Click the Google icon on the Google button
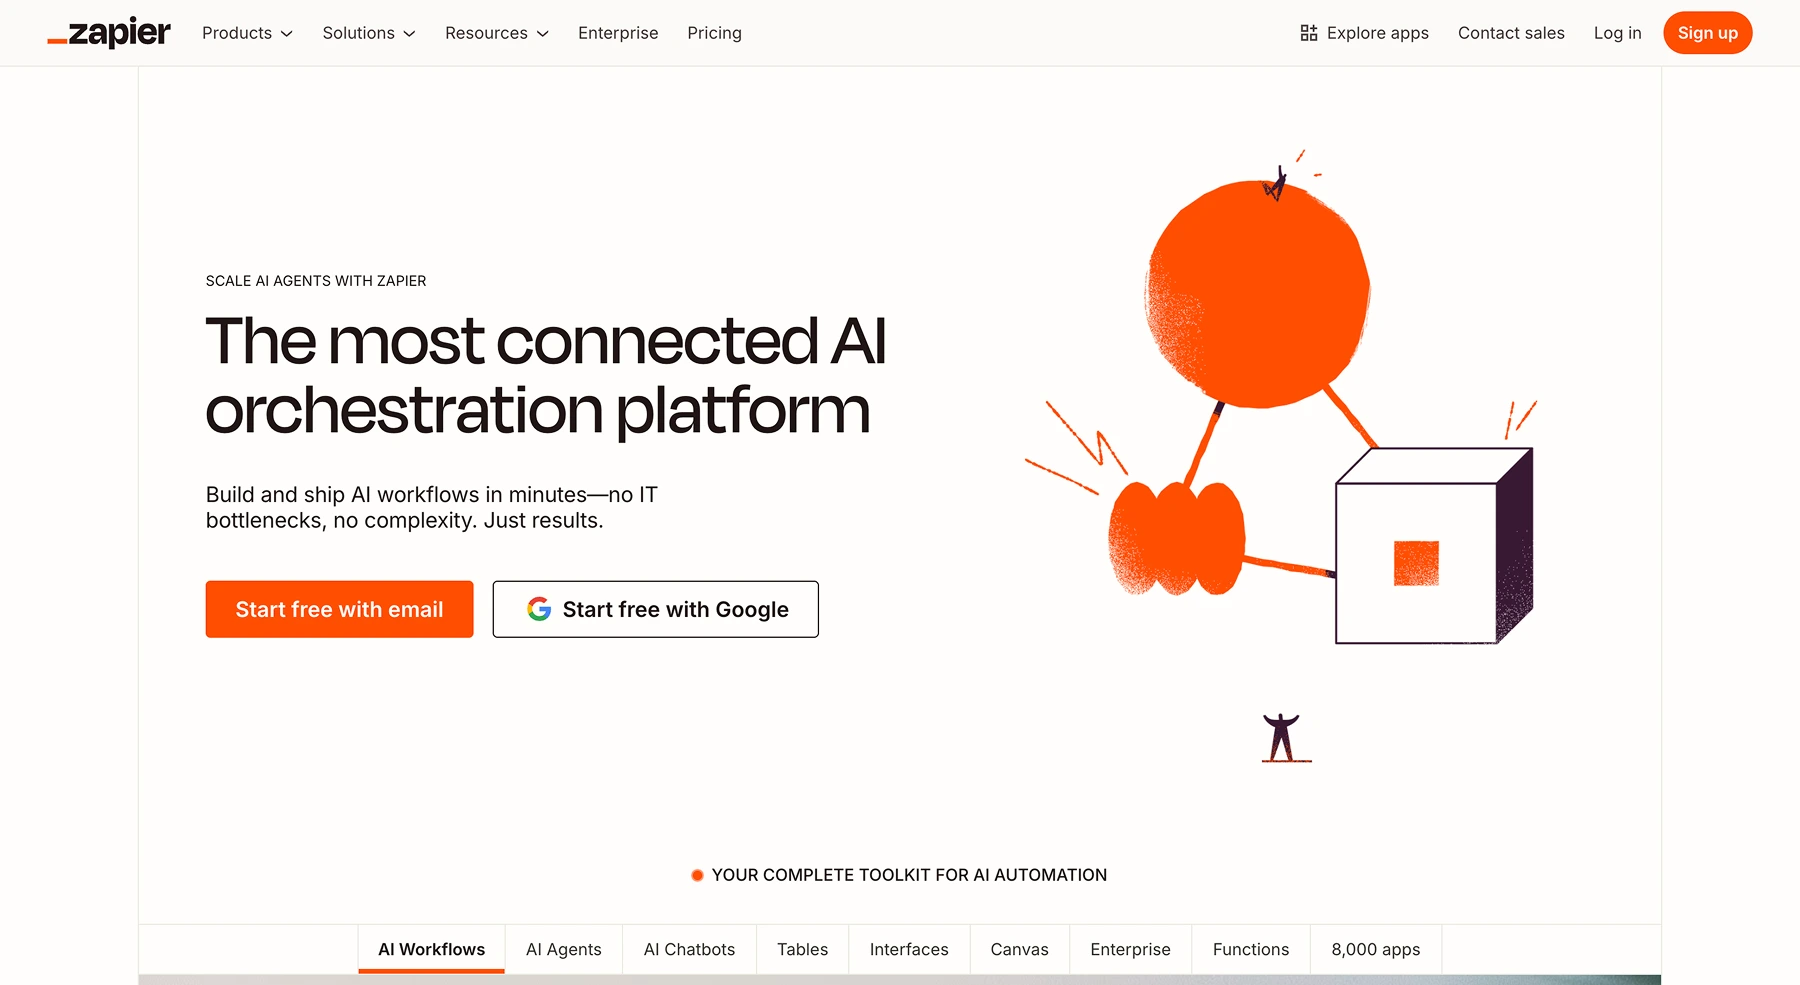This screenshot has height=985, width=1800. click(538, 609)
